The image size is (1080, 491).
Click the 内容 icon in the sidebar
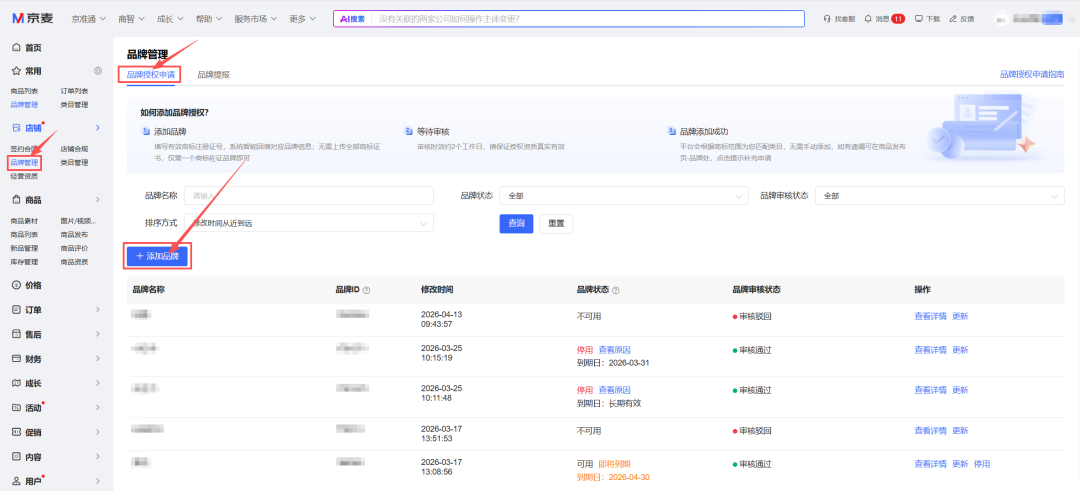point(17,457)
